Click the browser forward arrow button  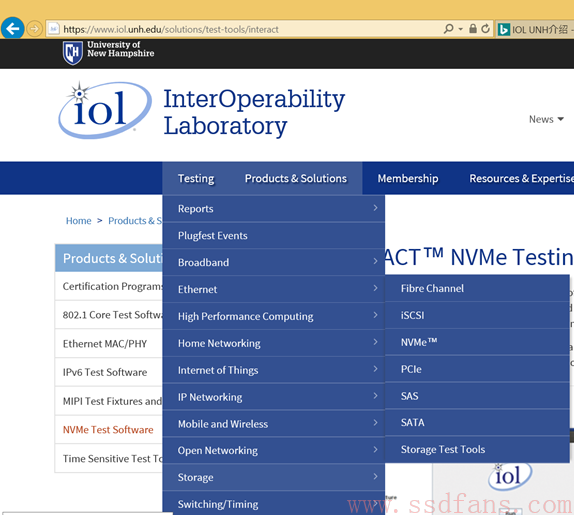tap(34, 29)
